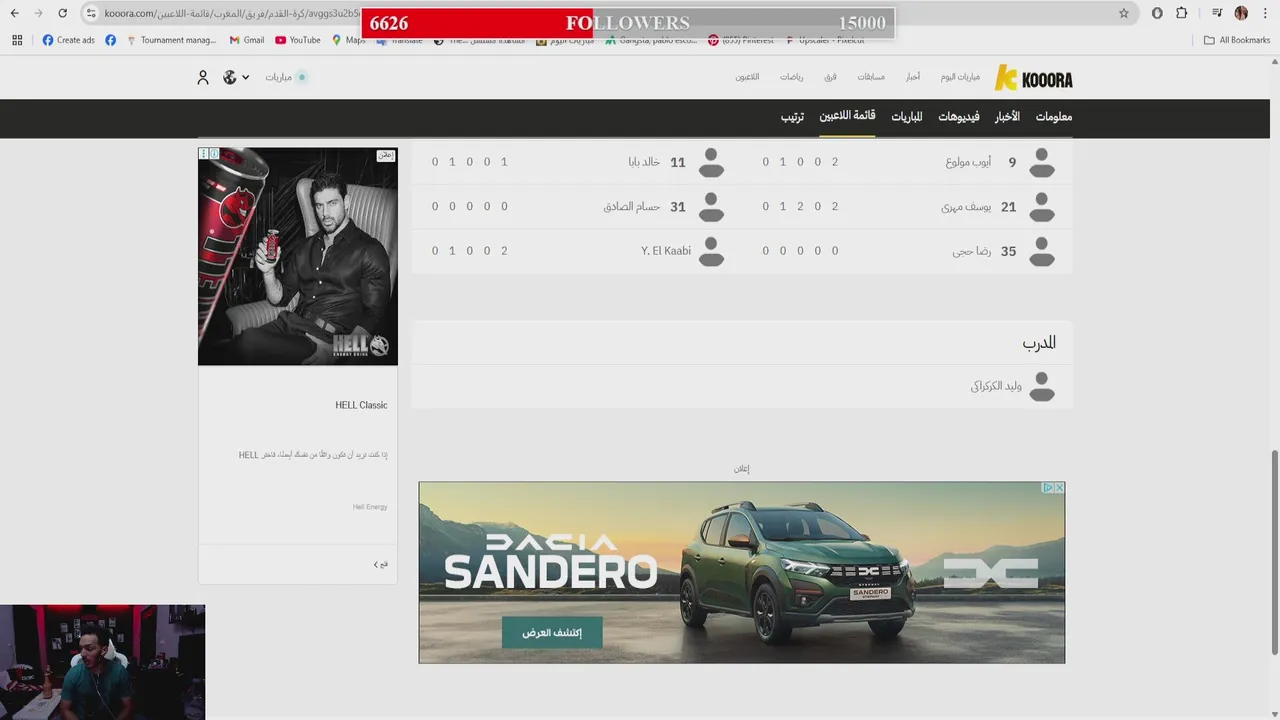Open the Gmail bookmark
This screenshot has width=1280, height=720.
[x=247, y=40]
